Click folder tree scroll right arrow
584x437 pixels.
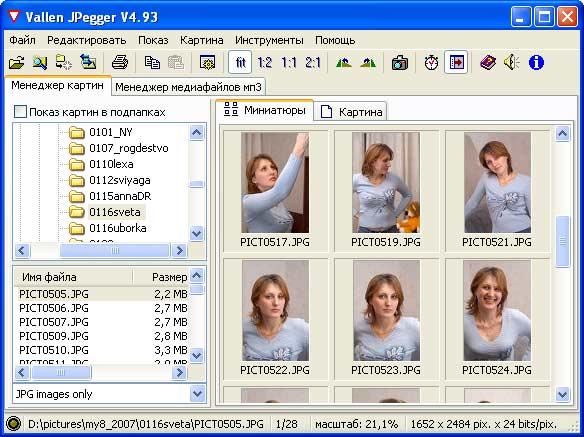(x=180, y=250)
